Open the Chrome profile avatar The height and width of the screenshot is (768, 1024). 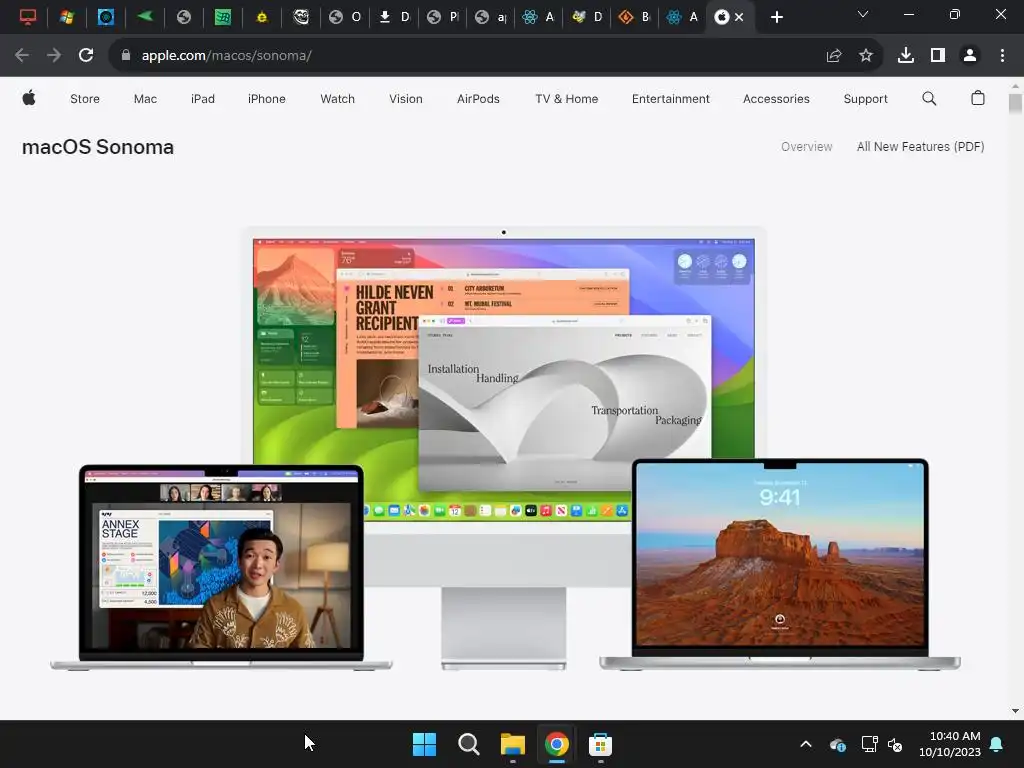[970, 56]
